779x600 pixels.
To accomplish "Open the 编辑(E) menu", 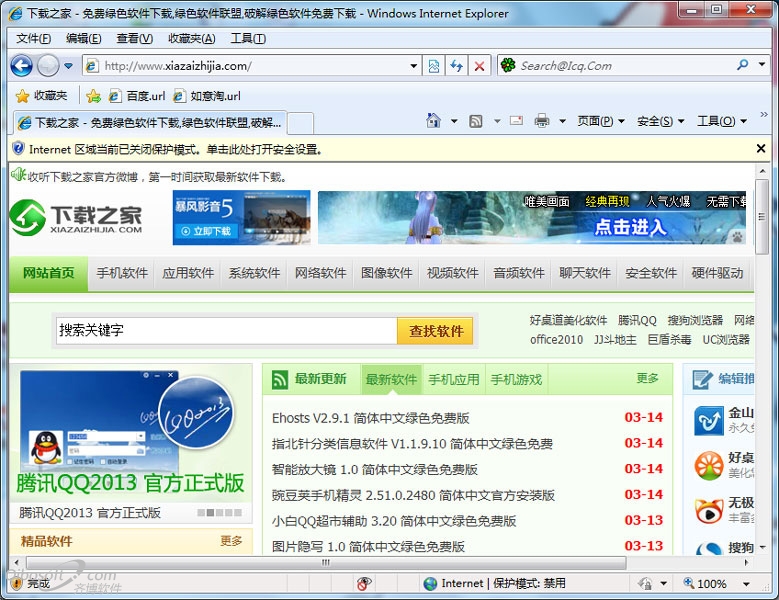I will (x=83, y=38).
